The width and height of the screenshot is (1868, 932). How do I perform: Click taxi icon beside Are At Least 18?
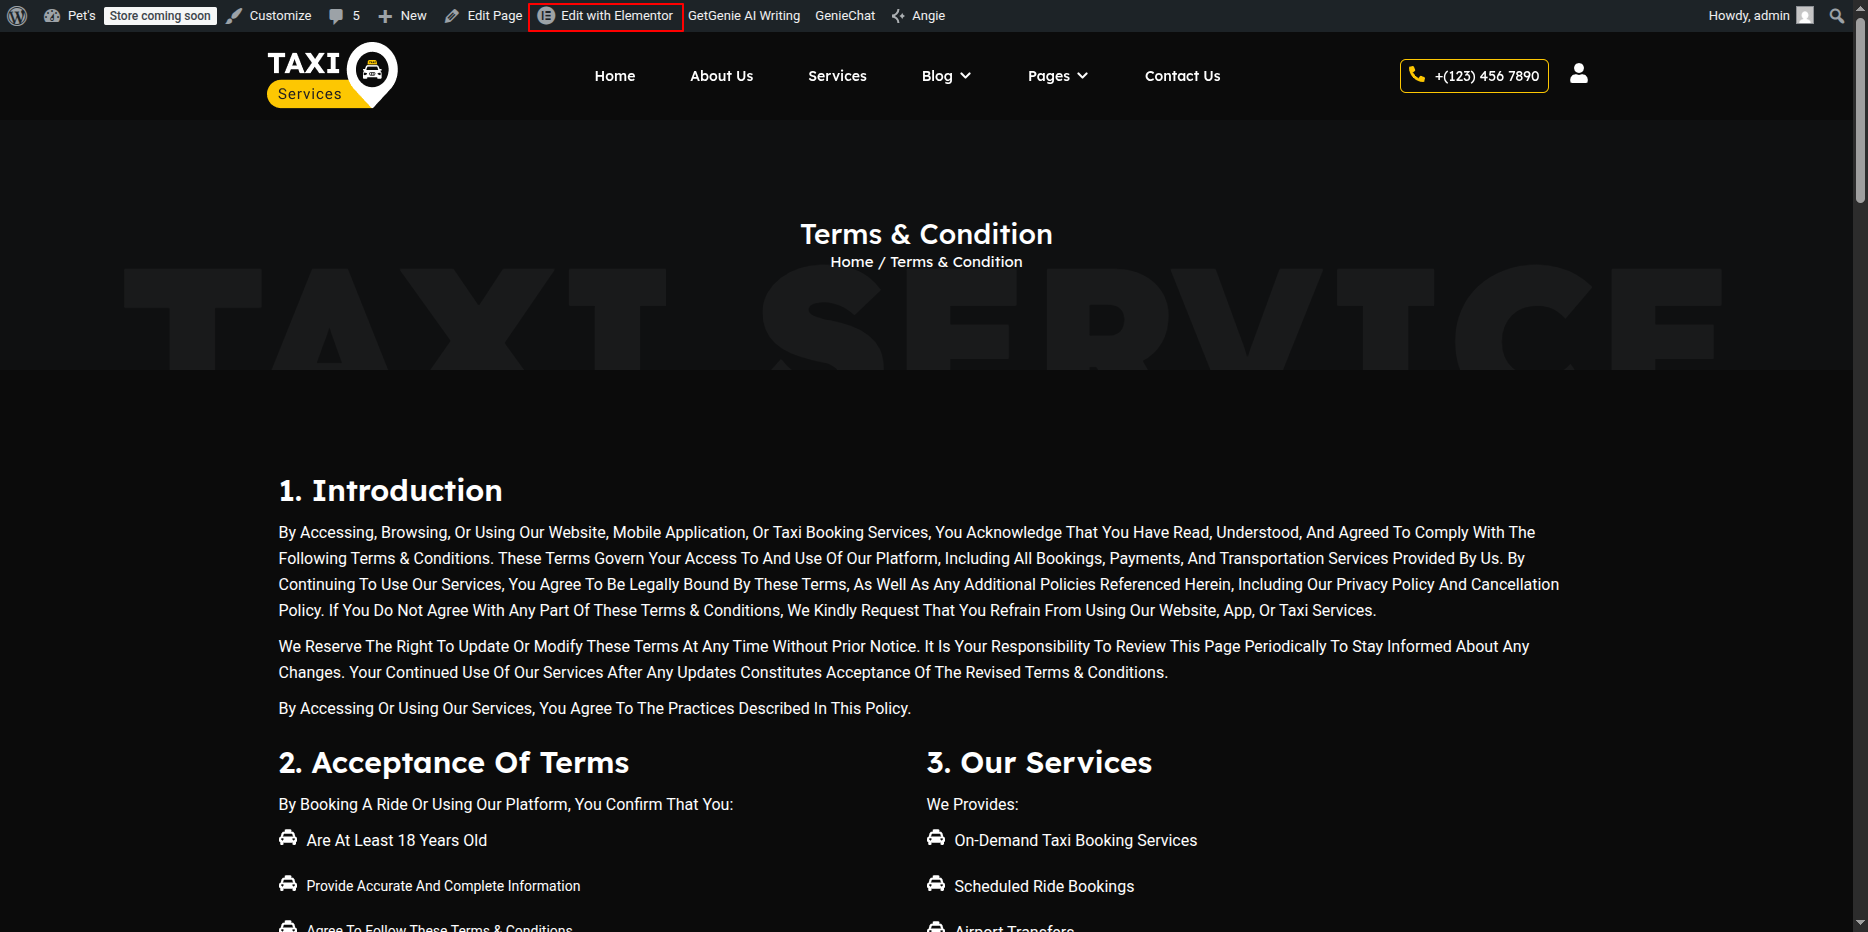point(288,838)
